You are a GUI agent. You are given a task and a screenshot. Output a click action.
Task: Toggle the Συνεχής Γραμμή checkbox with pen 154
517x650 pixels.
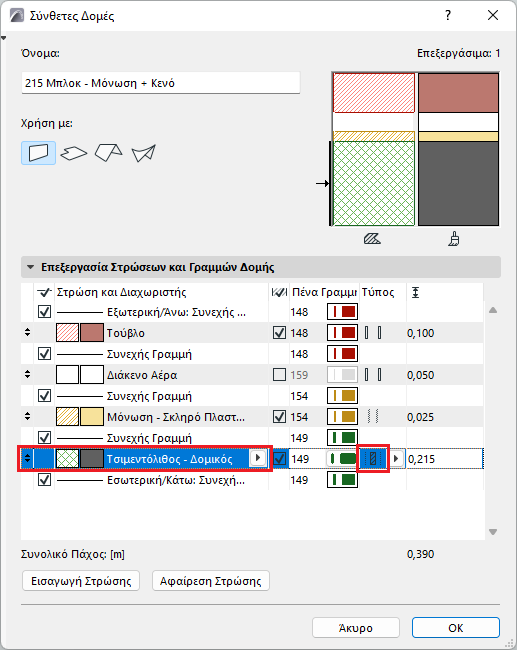coord(44,395)
